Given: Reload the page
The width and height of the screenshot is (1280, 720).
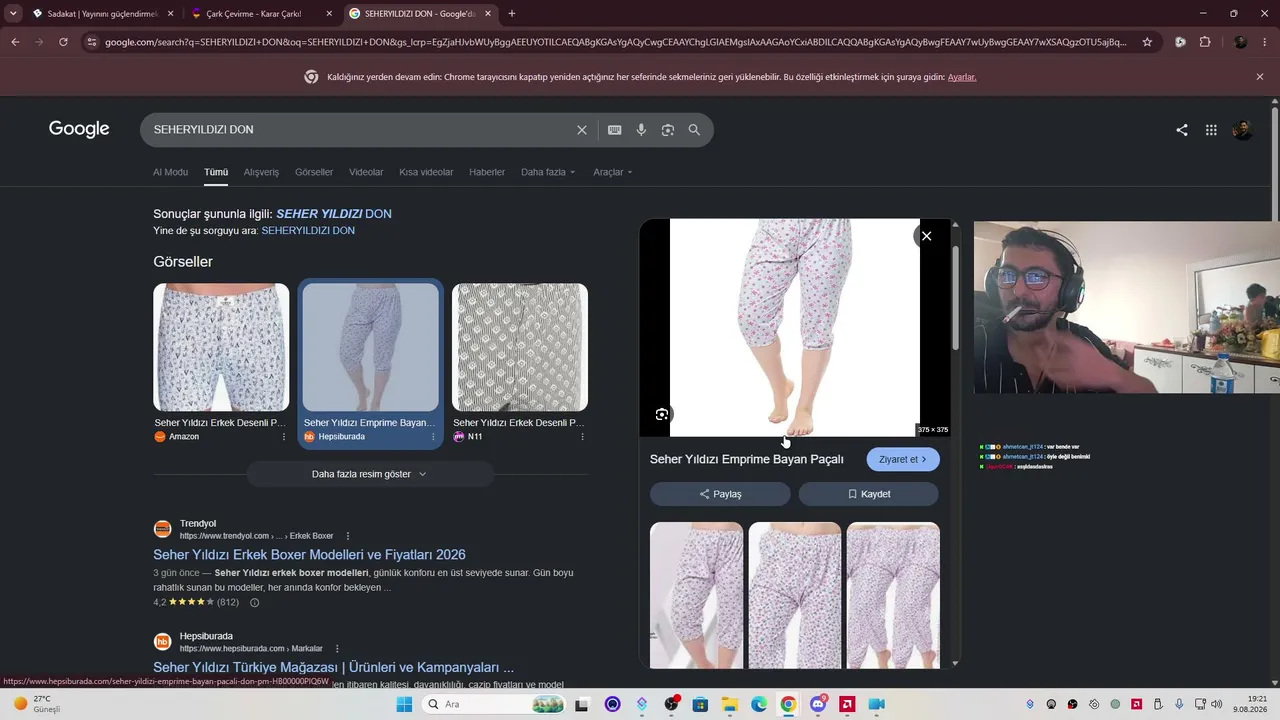Looking at the screenshot, I should tap(63, 42).
